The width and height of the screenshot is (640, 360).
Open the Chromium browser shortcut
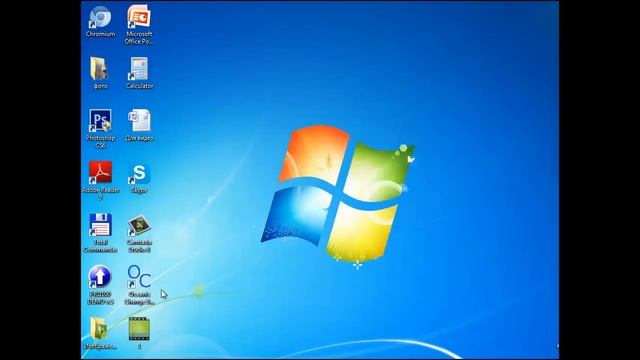[x=100, y=17]
